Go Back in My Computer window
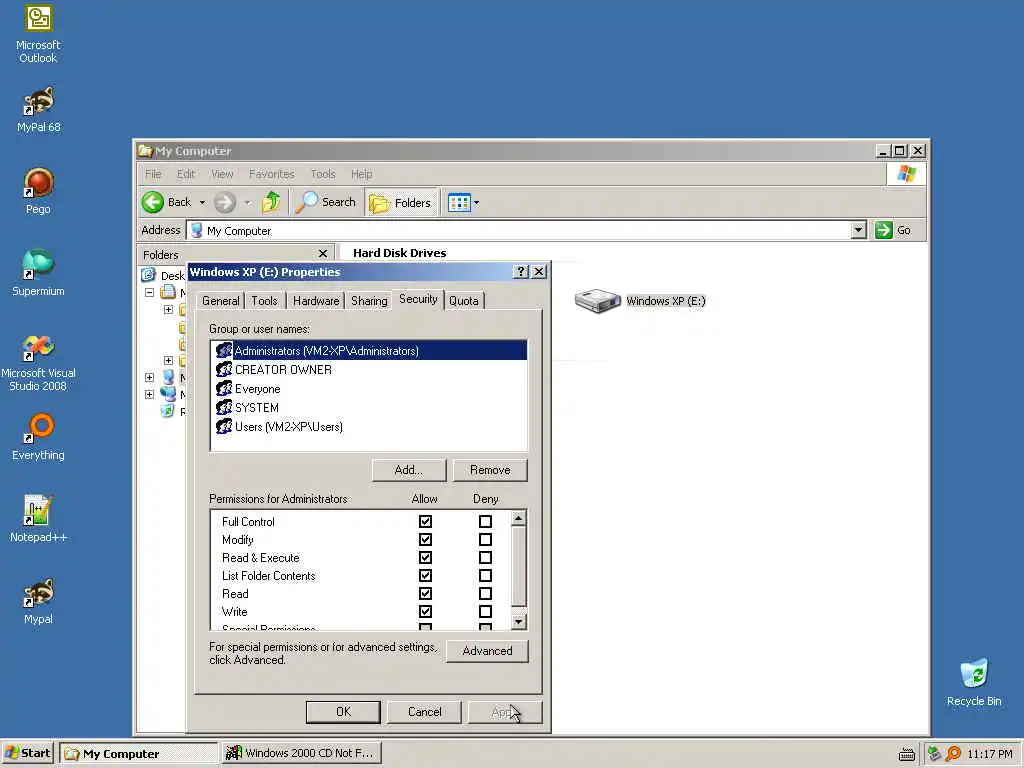The image size is (1024, 768). coord(167,202)
